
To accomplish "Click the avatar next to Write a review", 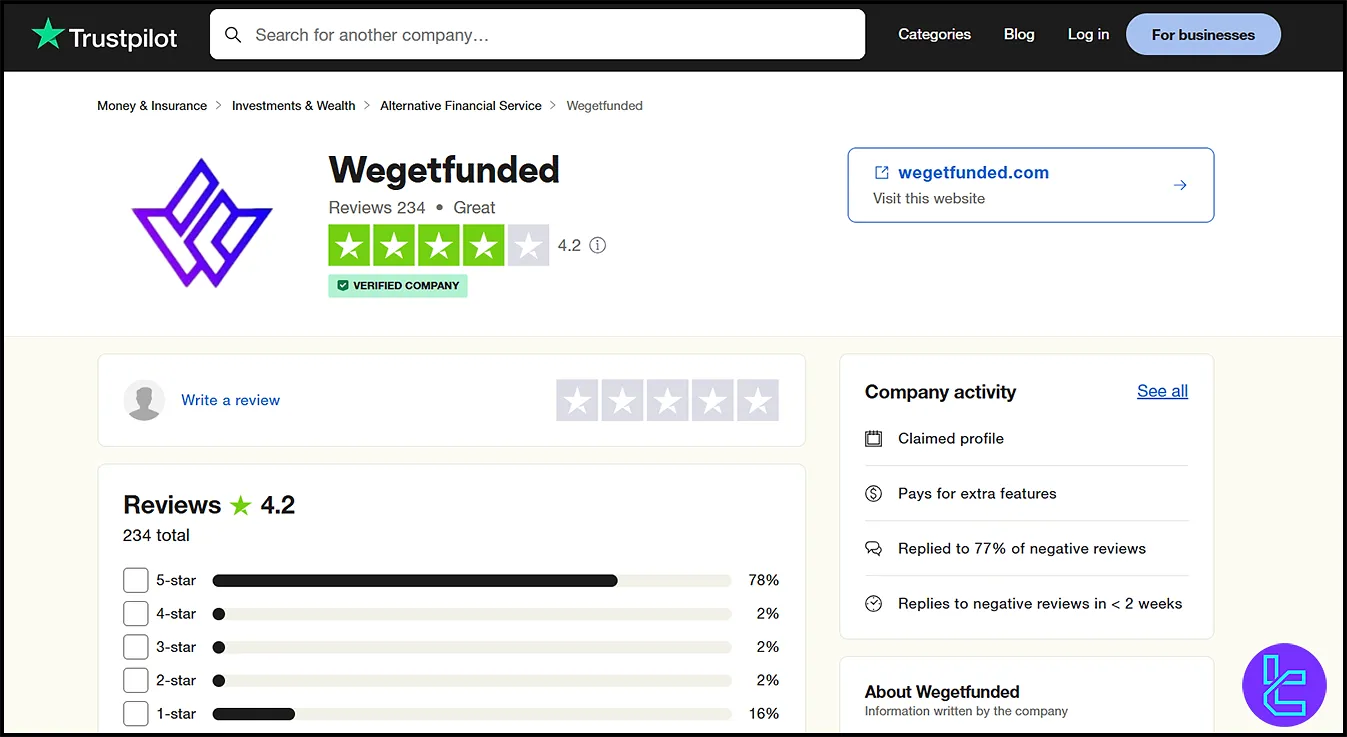I will [x=144, y=400].
